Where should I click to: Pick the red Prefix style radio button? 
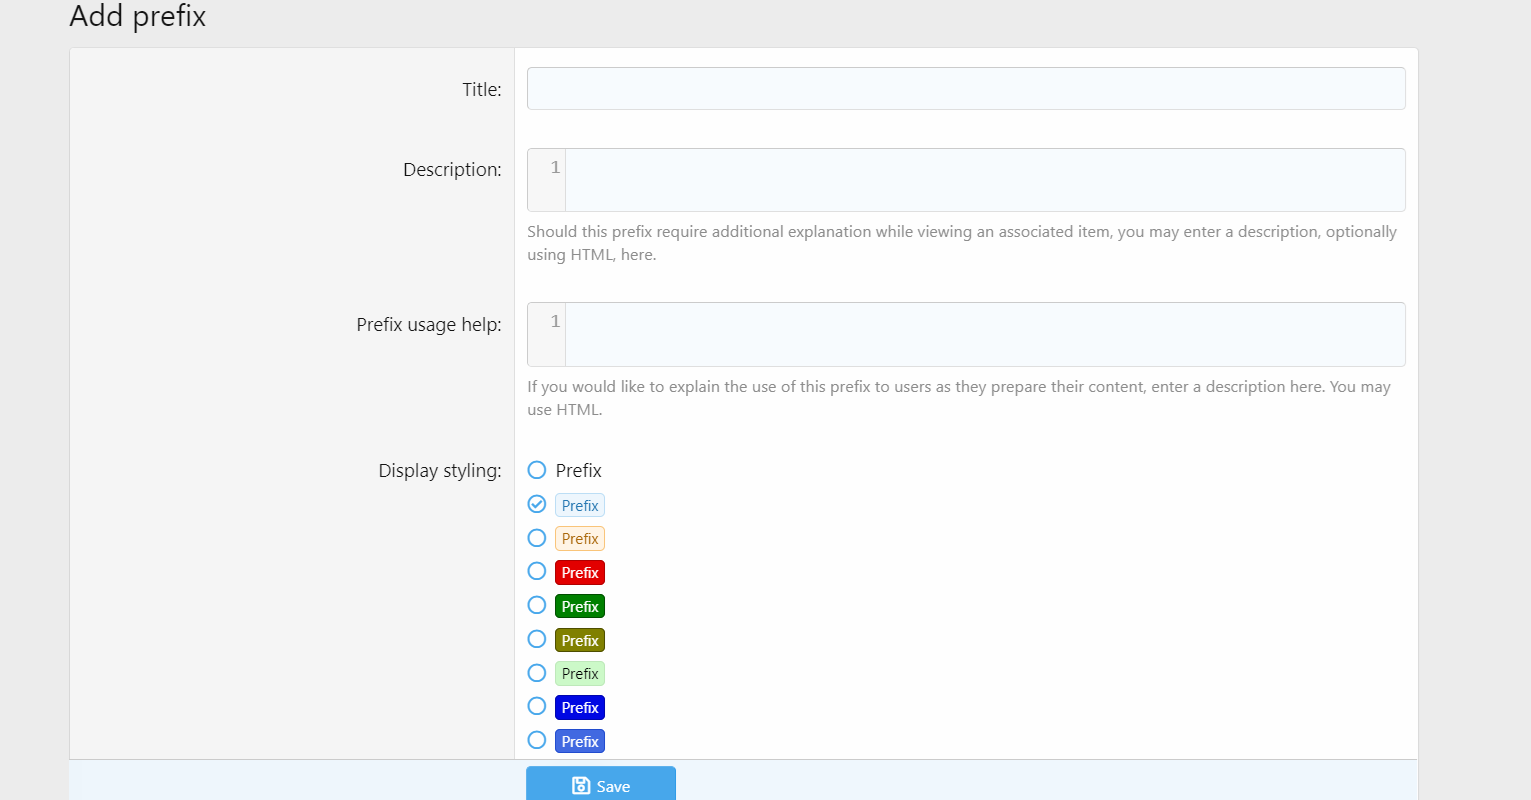537,572
